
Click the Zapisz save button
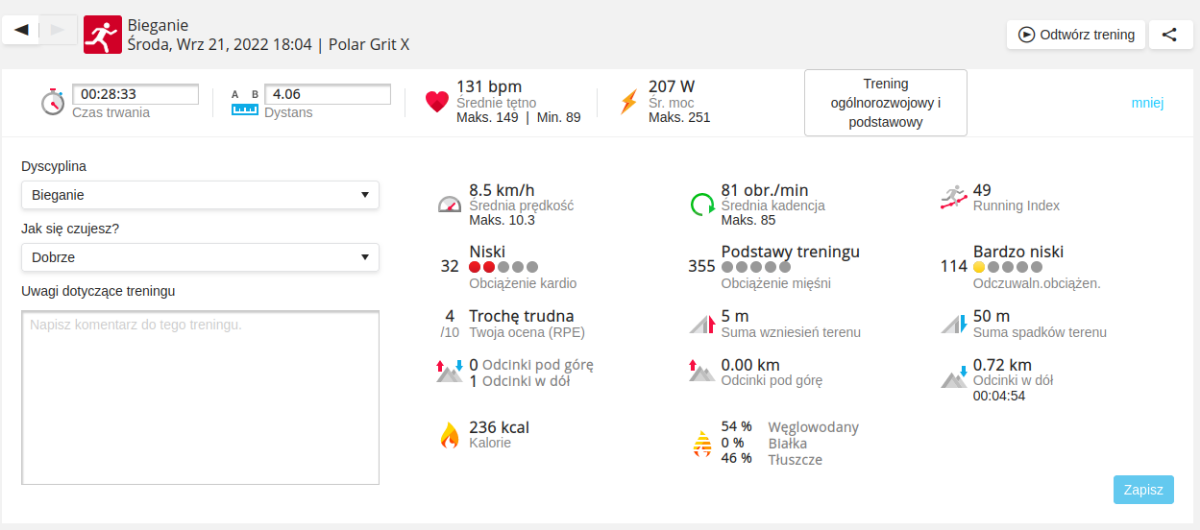[1143, 490]
